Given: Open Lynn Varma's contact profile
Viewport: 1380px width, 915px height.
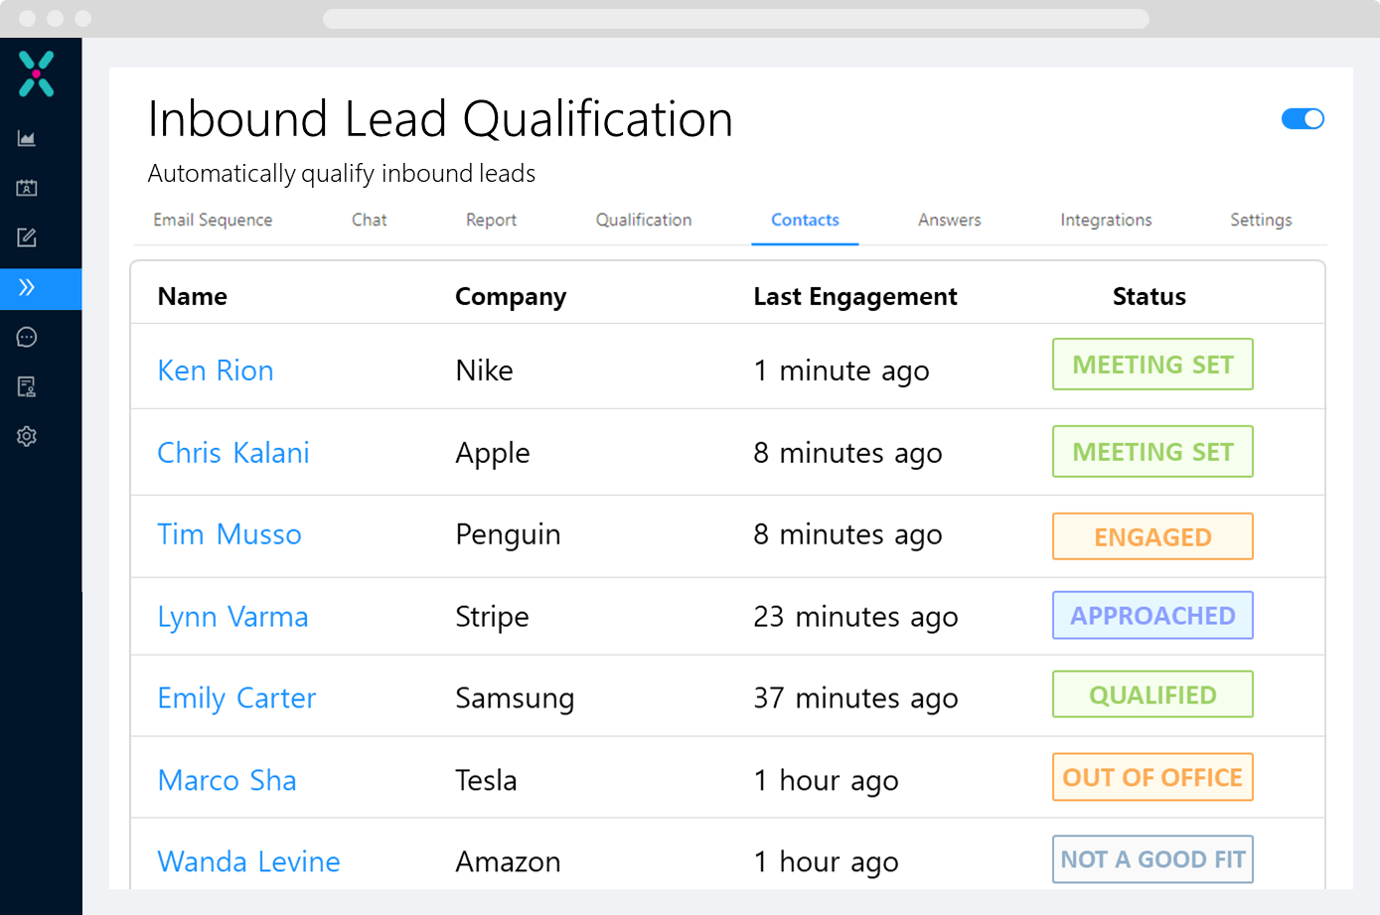Looking at the screenshot, I should pyautogui.click(x=232, y=617).
